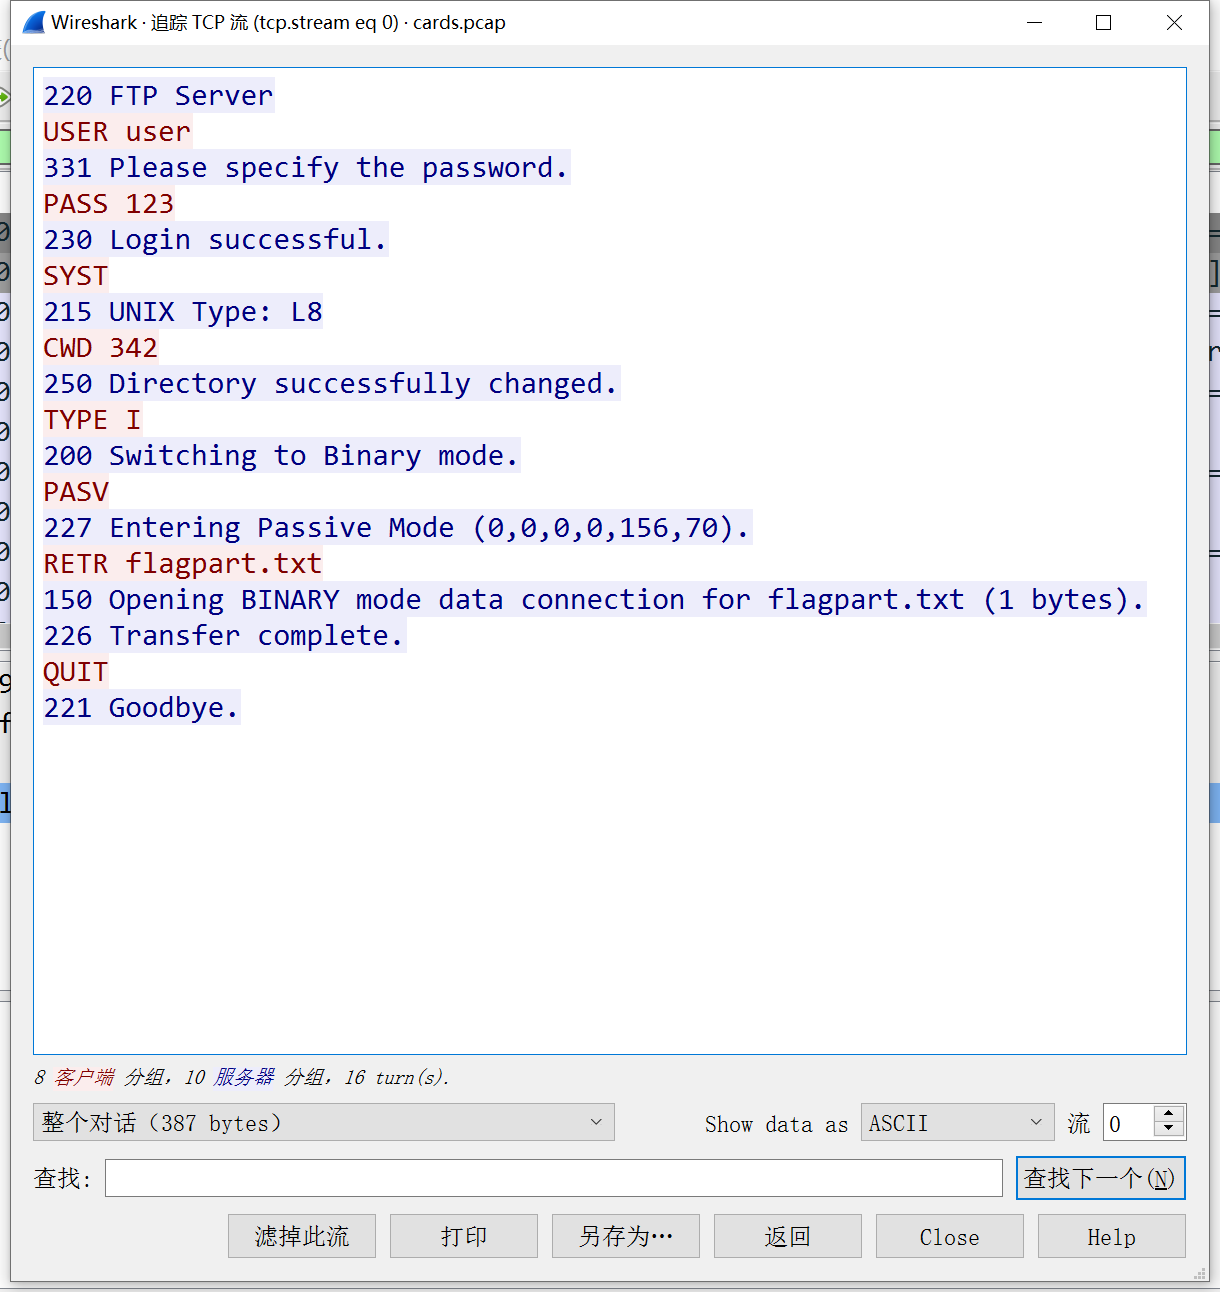The image size is (1220, 1292).
Task: Maximize the Follow TCP Stream window
Action: [x=1103, y=22]
